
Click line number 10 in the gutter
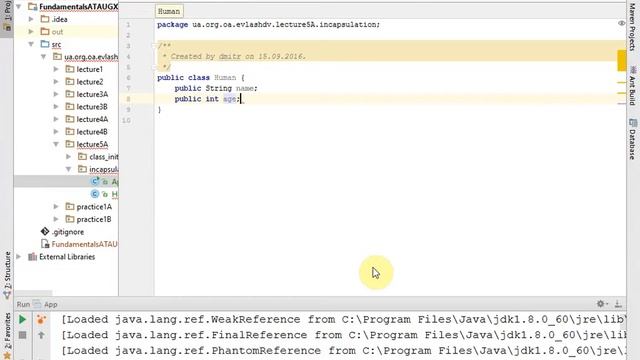[x=127, y=120]
